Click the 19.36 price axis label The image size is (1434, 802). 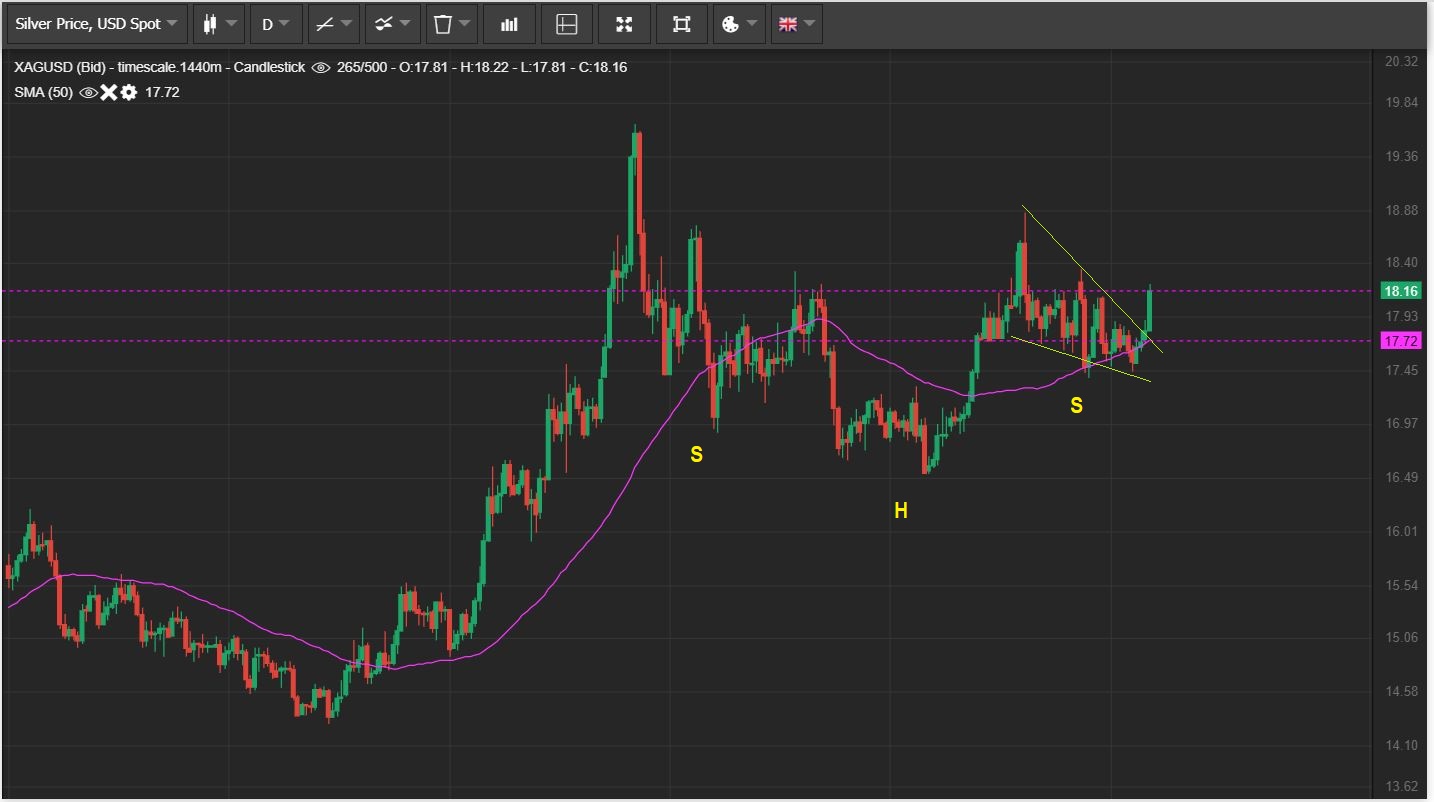tap(1402, 156)
